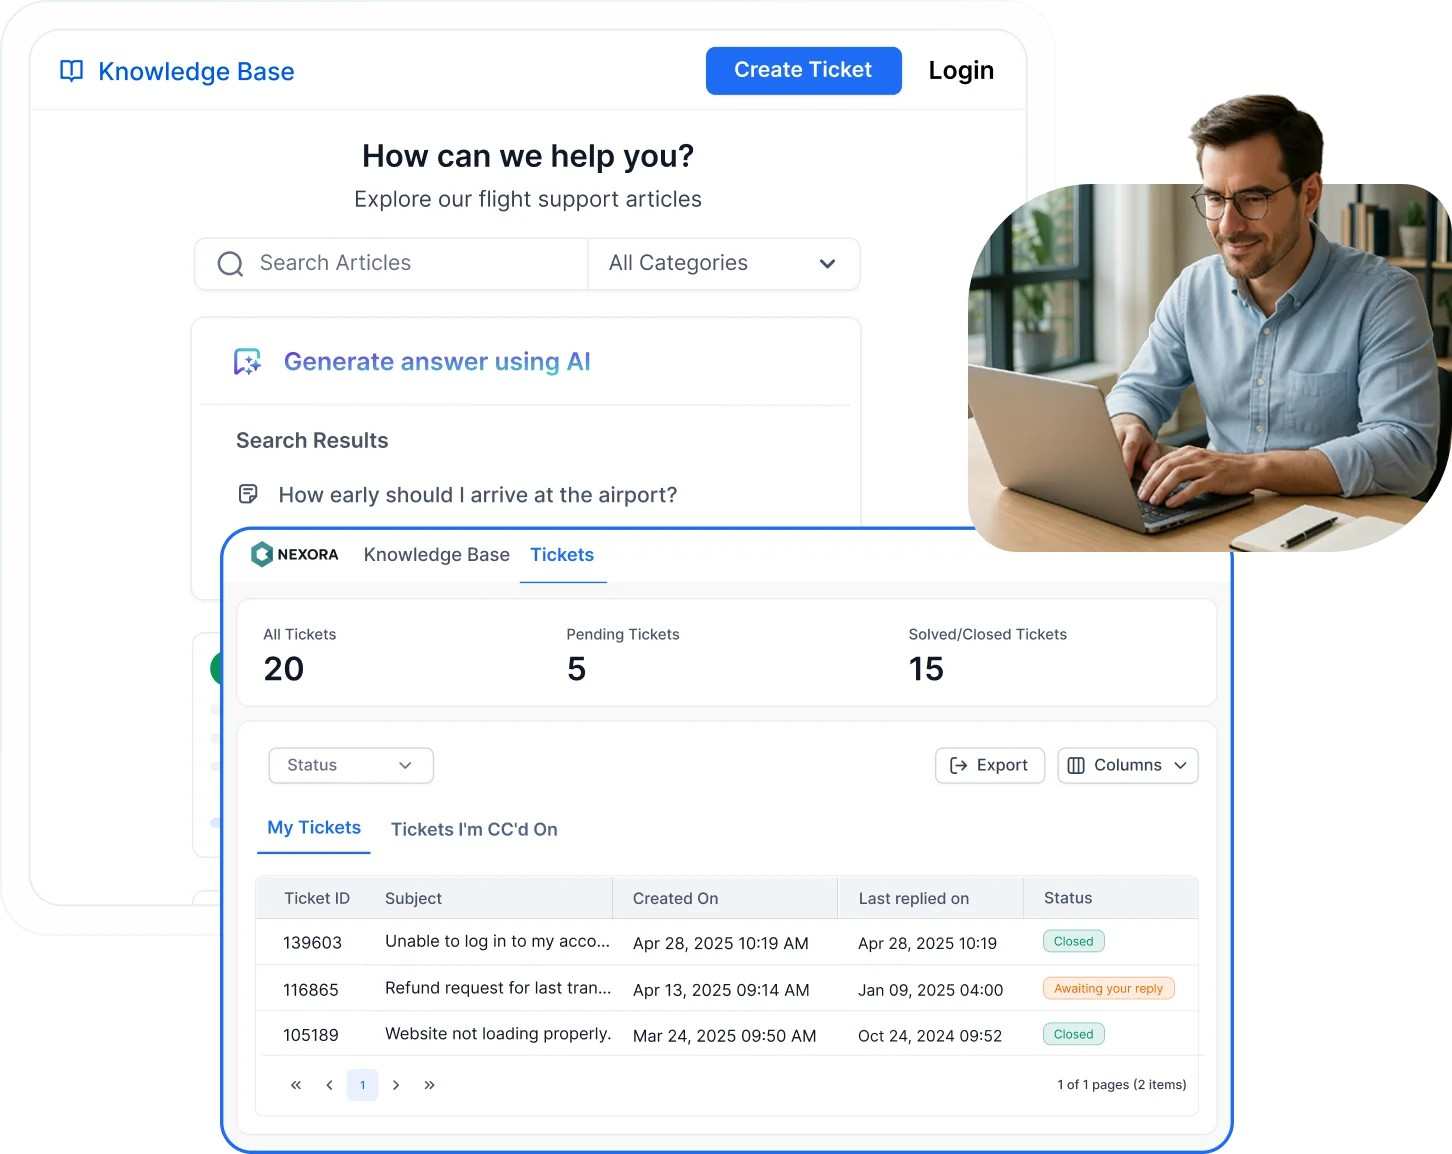The image size is (1452, 1154).
Task: Open the Login link
Action: click(x=961, y=70)
